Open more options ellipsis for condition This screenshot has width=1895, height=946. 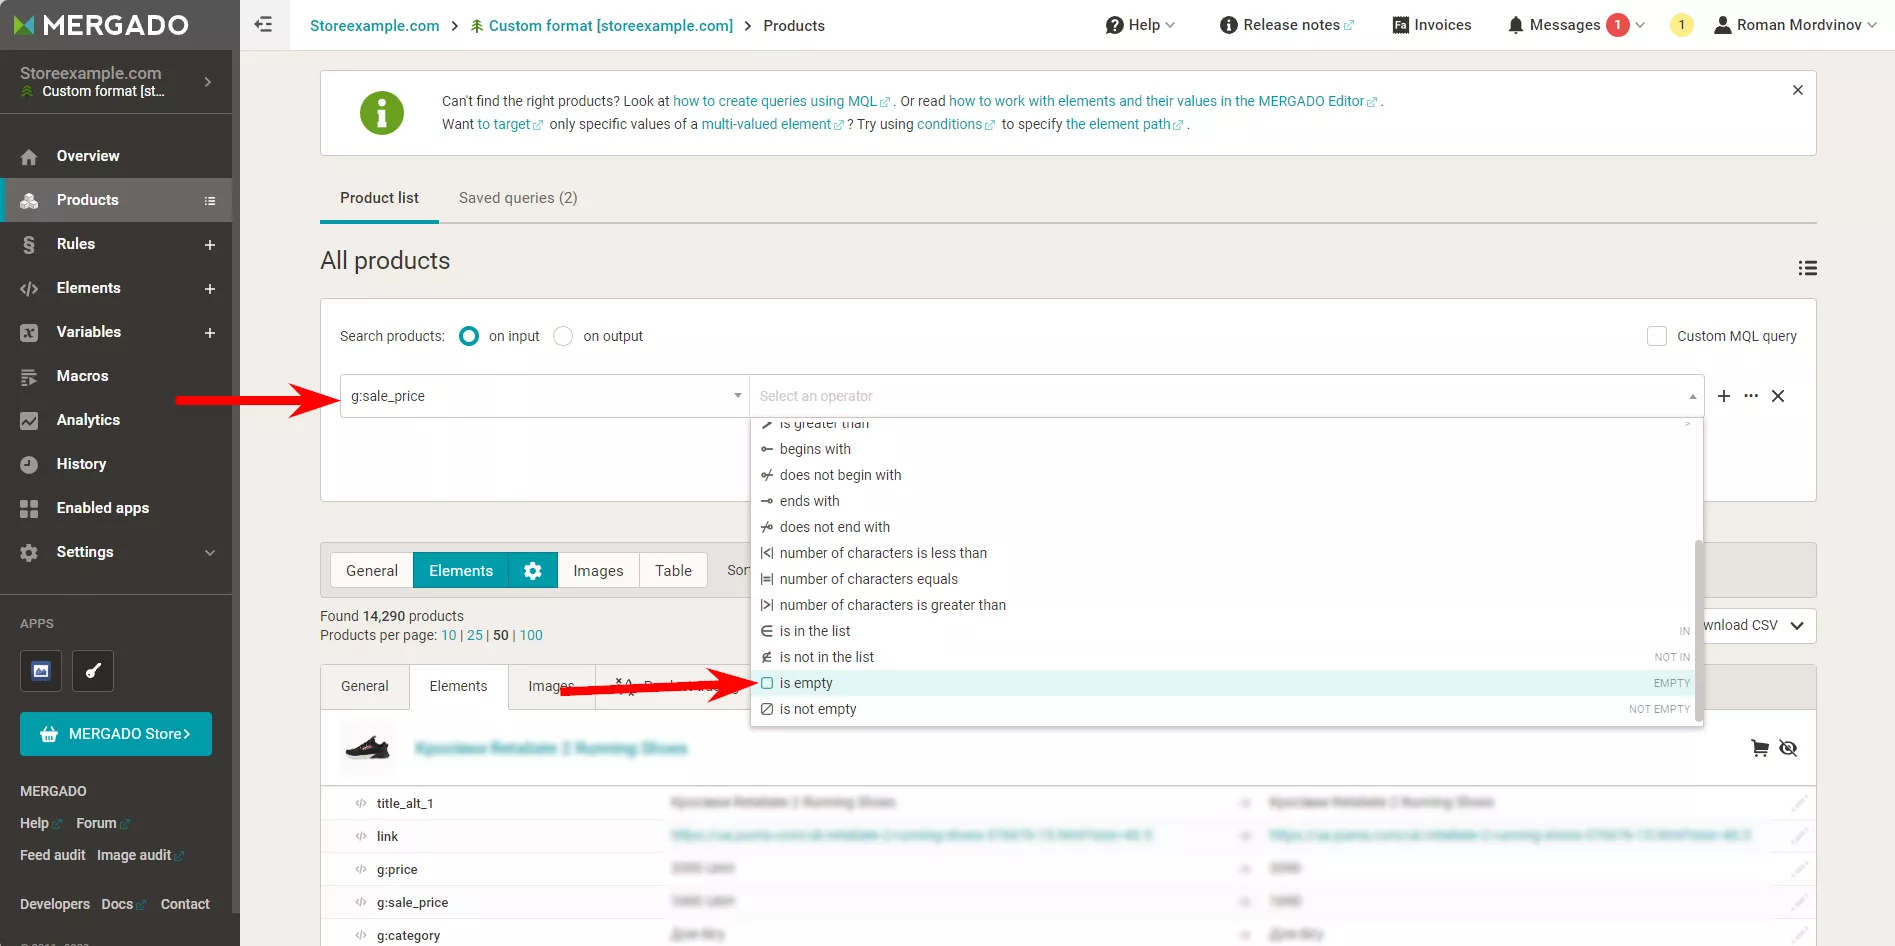click(1751, 396)
